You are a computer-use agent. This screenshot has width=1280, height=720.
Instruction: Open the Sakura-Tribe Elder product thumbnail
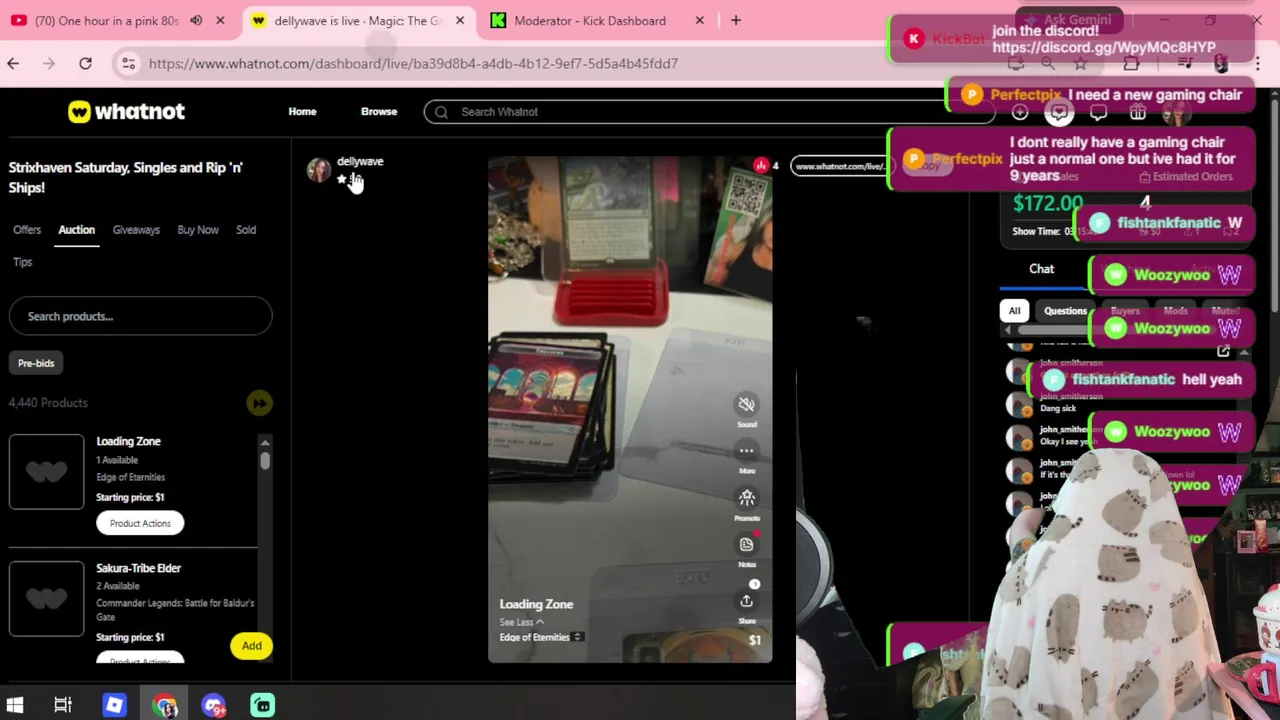click(x=46, y=599)
